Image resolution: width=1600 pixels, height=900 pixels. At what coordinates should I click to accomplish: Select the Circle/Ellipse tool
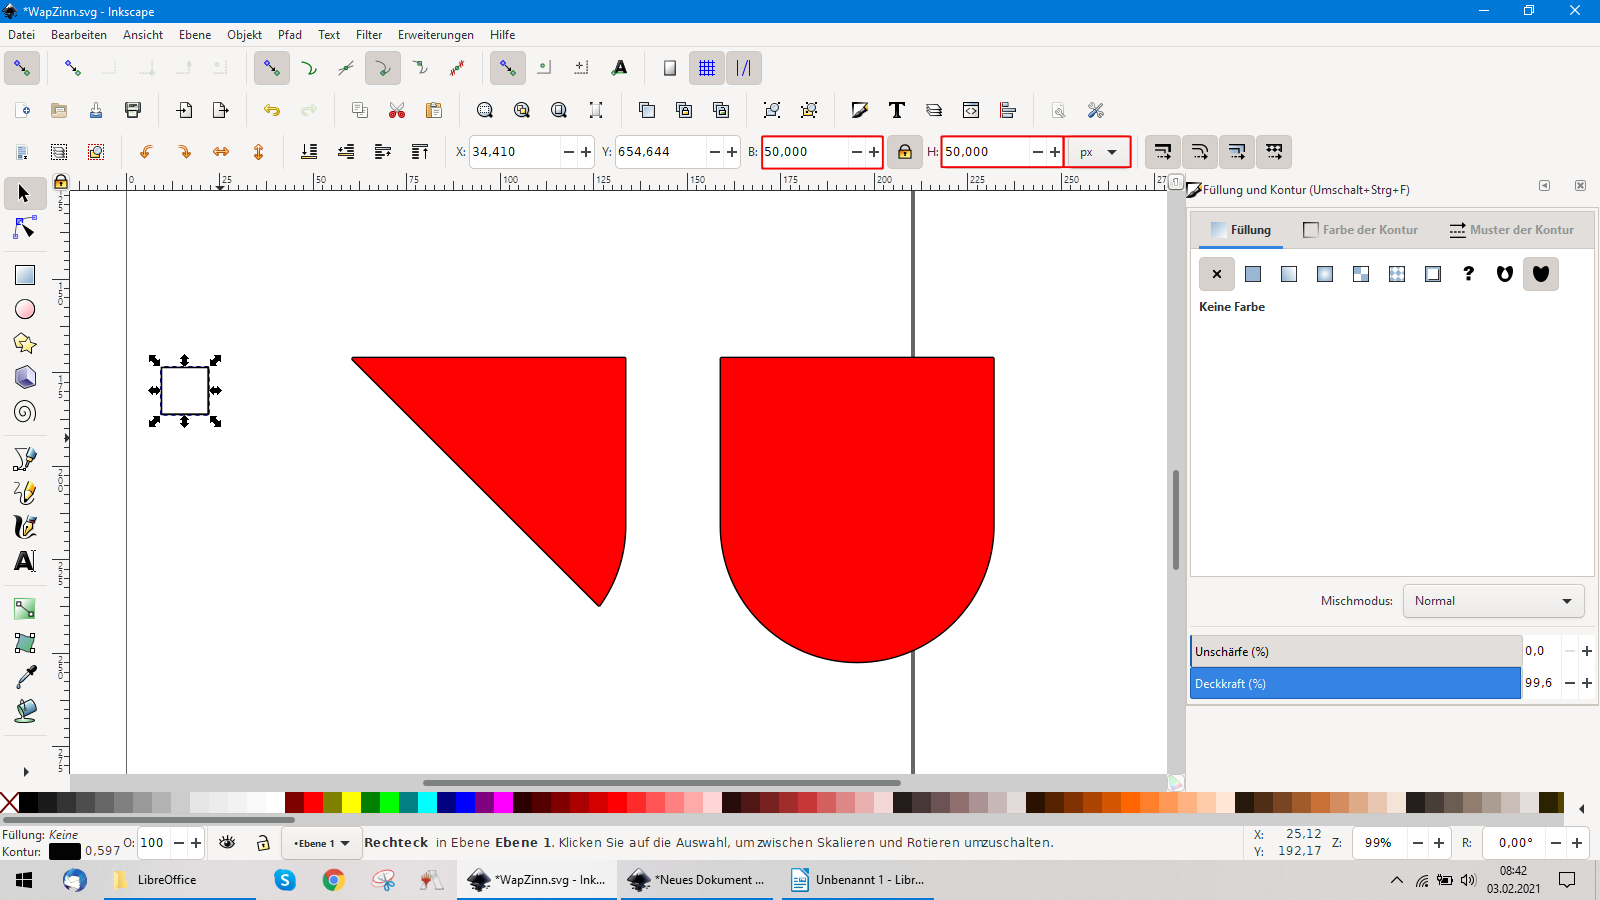pos(25,310)
